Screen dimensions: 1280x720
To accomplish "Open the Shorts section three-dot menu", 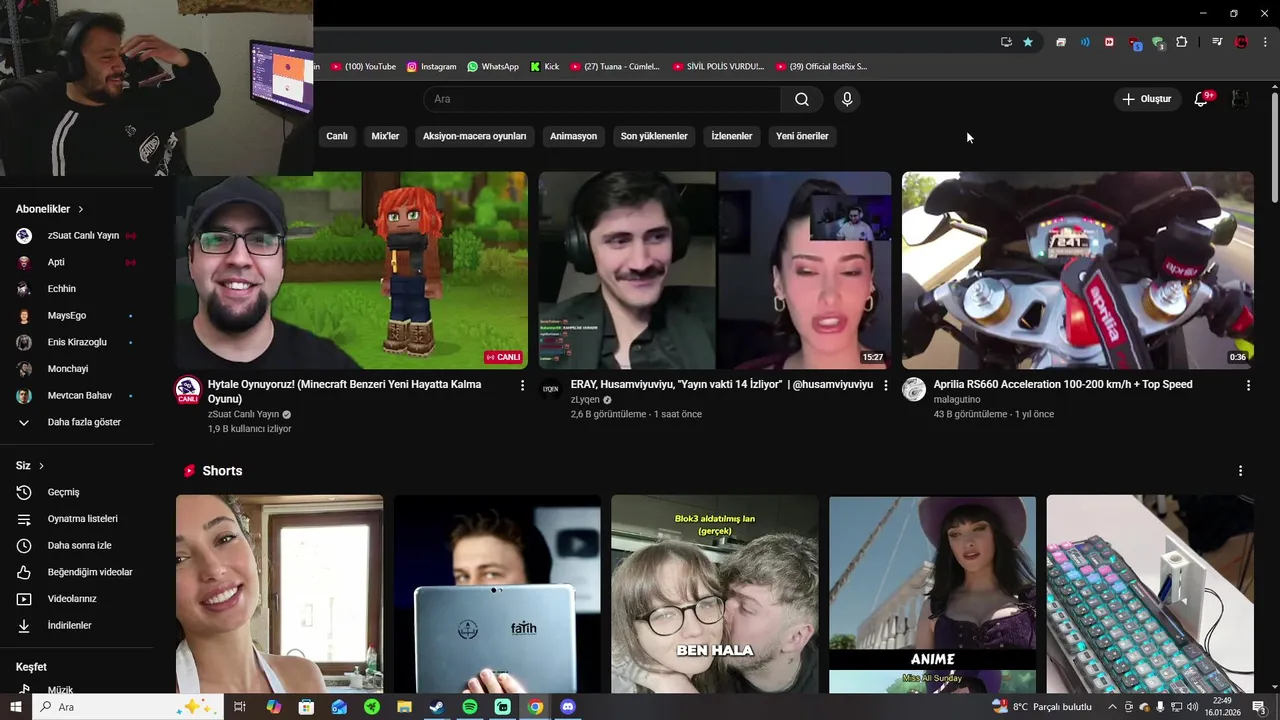I will (x=1240, y=471).
